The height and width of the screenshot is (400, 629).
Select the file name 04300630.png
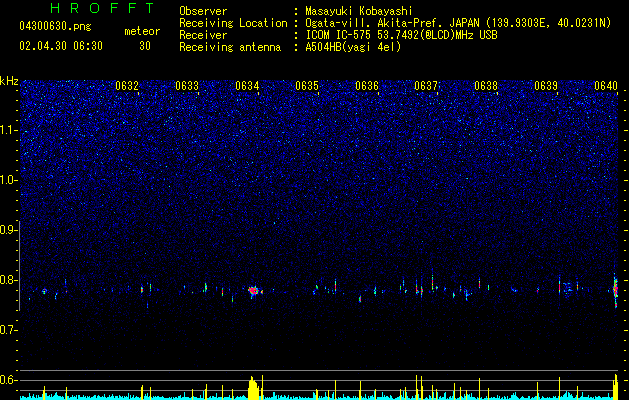pyautogui.click(x=55, y=27)
